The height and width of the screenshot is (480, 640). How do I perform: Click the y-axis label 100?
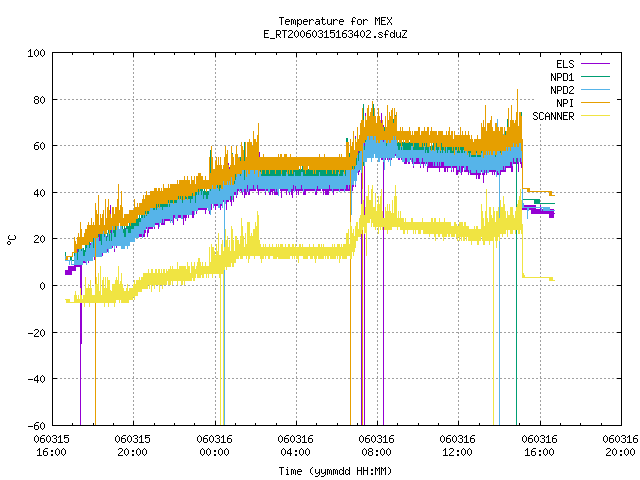(36, 53)
